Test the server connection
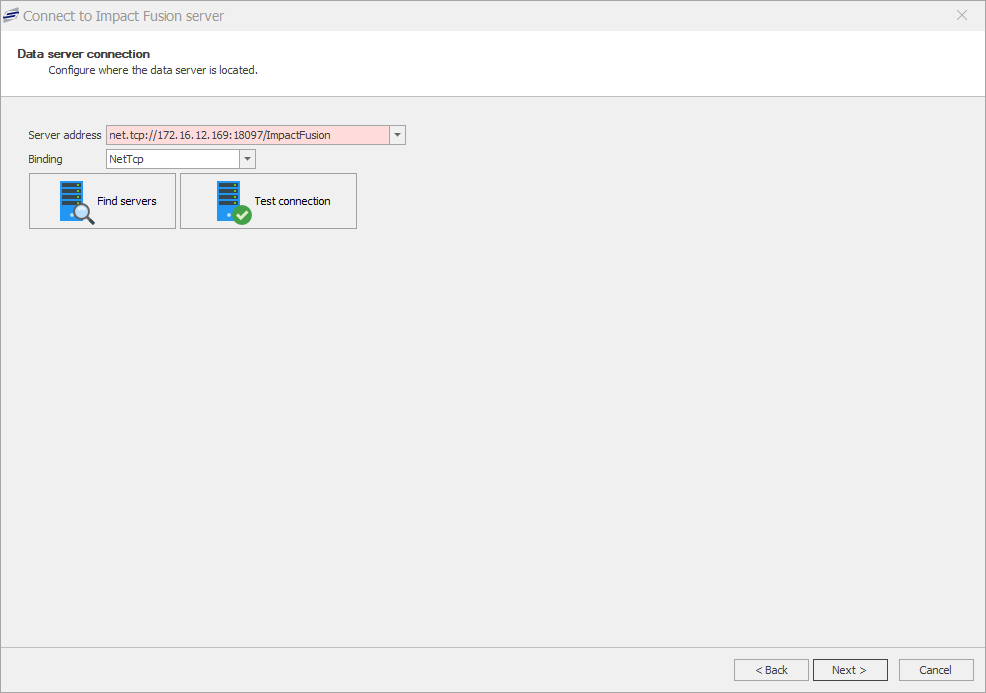Screen dimensions: 986x693 pos(269,201)
